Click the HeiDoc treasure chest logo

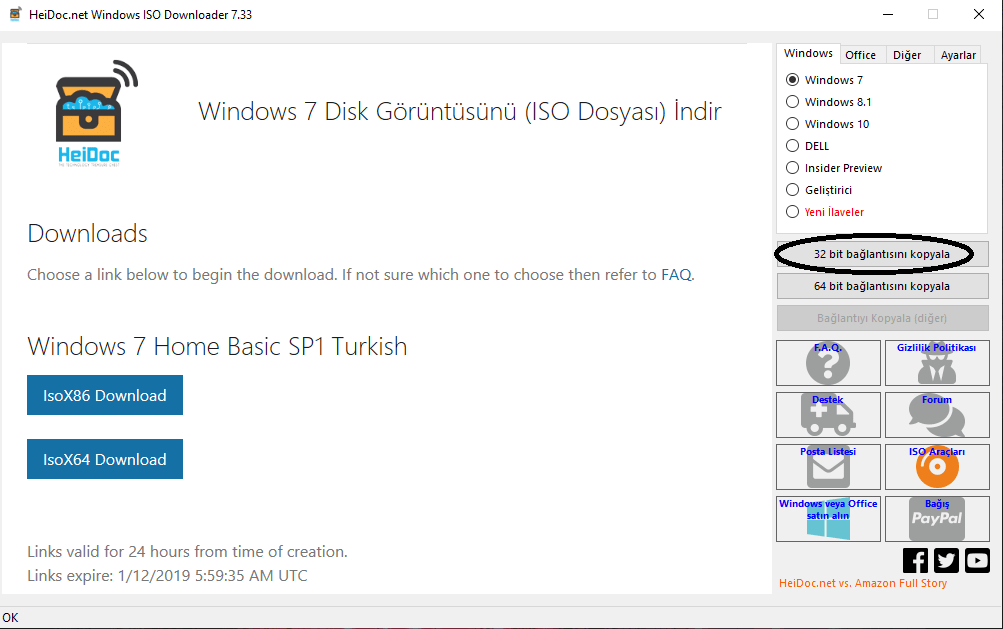click(96, 113)
